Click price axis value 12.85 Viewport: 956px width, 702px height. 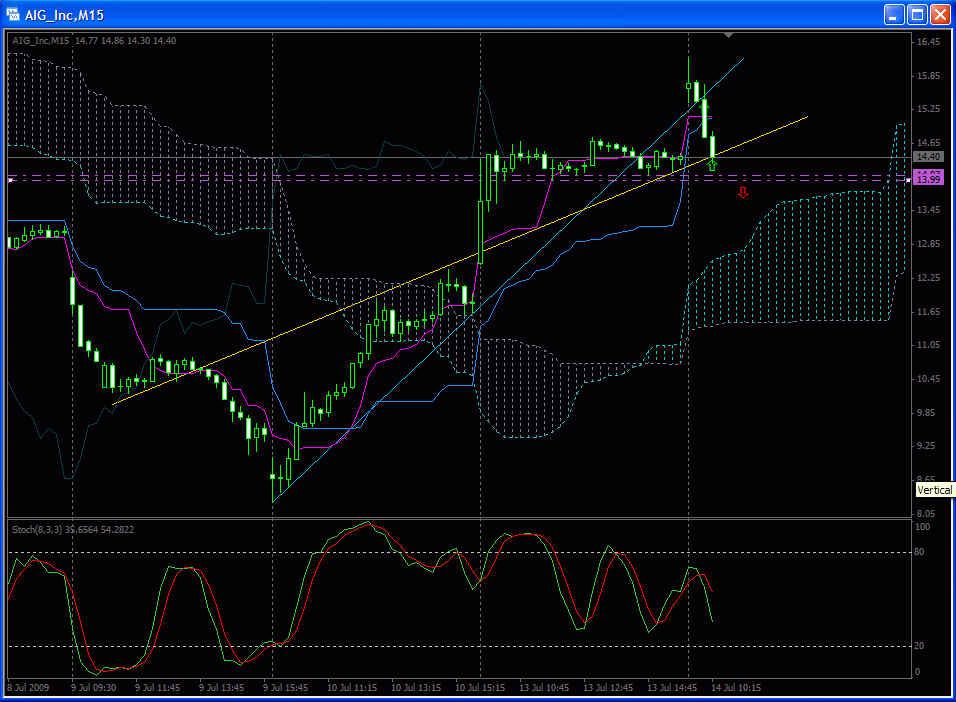click(928, 244)
